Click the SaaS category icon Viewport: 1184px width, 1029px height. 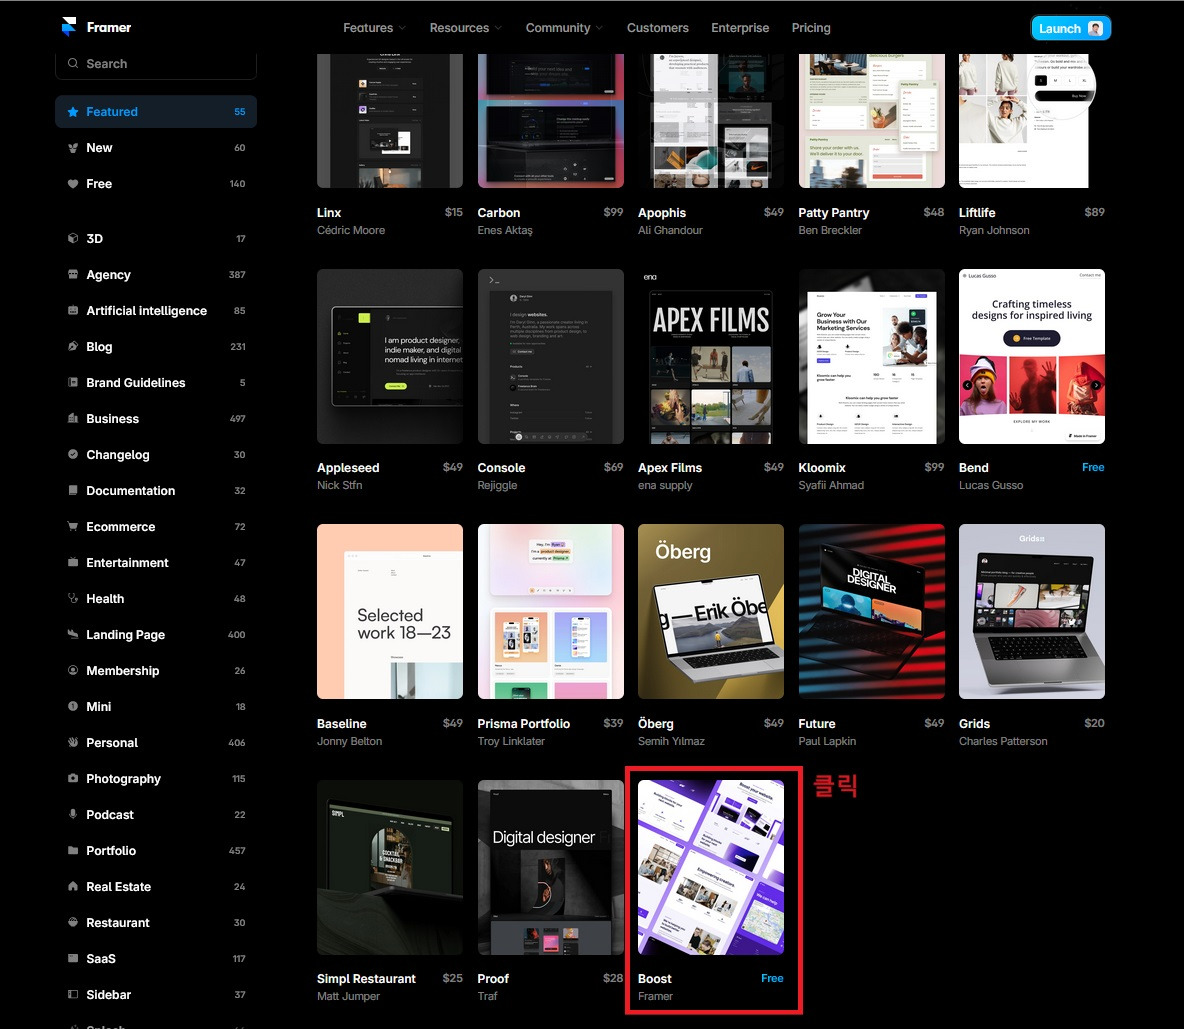point(72,958)
